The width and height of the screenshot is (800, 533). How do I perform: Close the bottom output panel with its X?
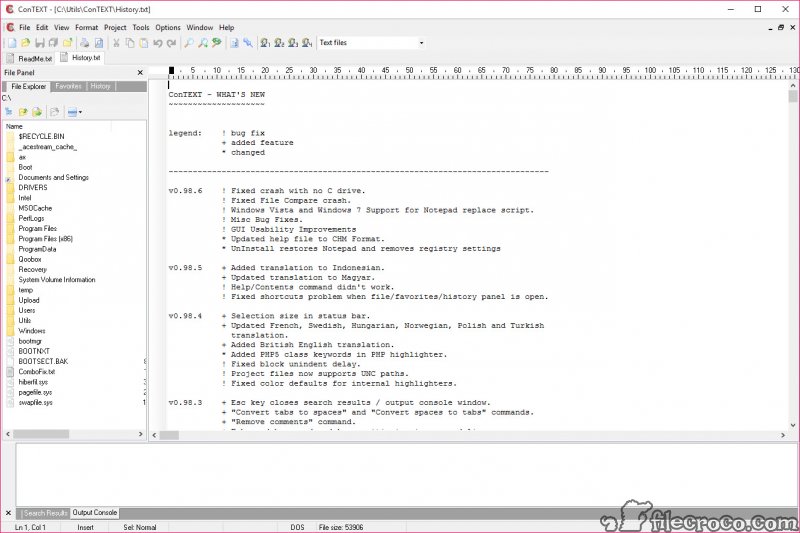(8, 513)
